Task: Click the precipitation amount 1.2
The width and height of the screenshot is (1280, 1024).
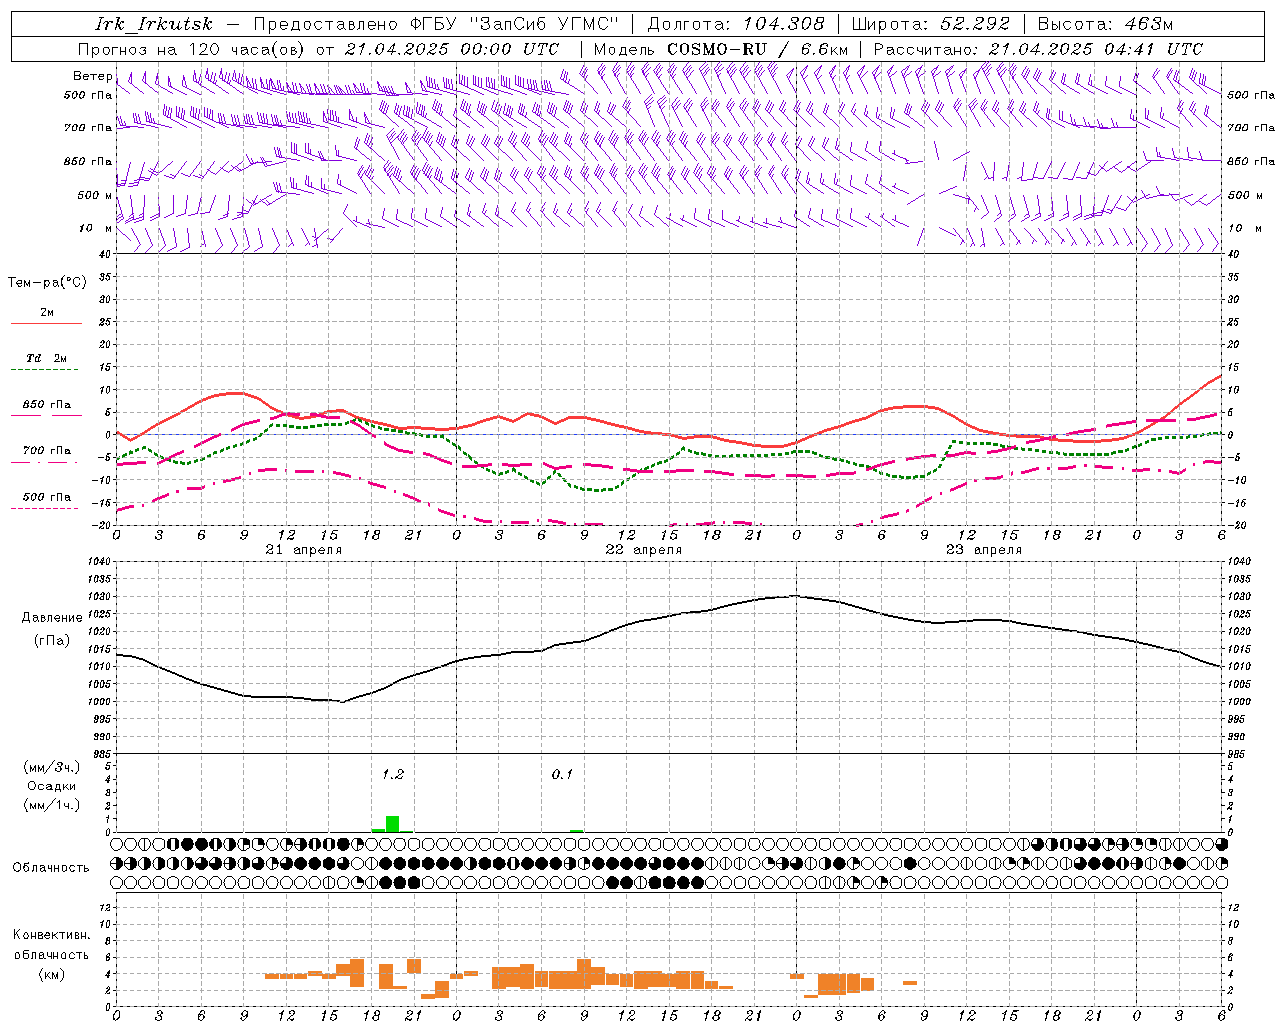Action: pyautogui.click(x=393, y=774)
